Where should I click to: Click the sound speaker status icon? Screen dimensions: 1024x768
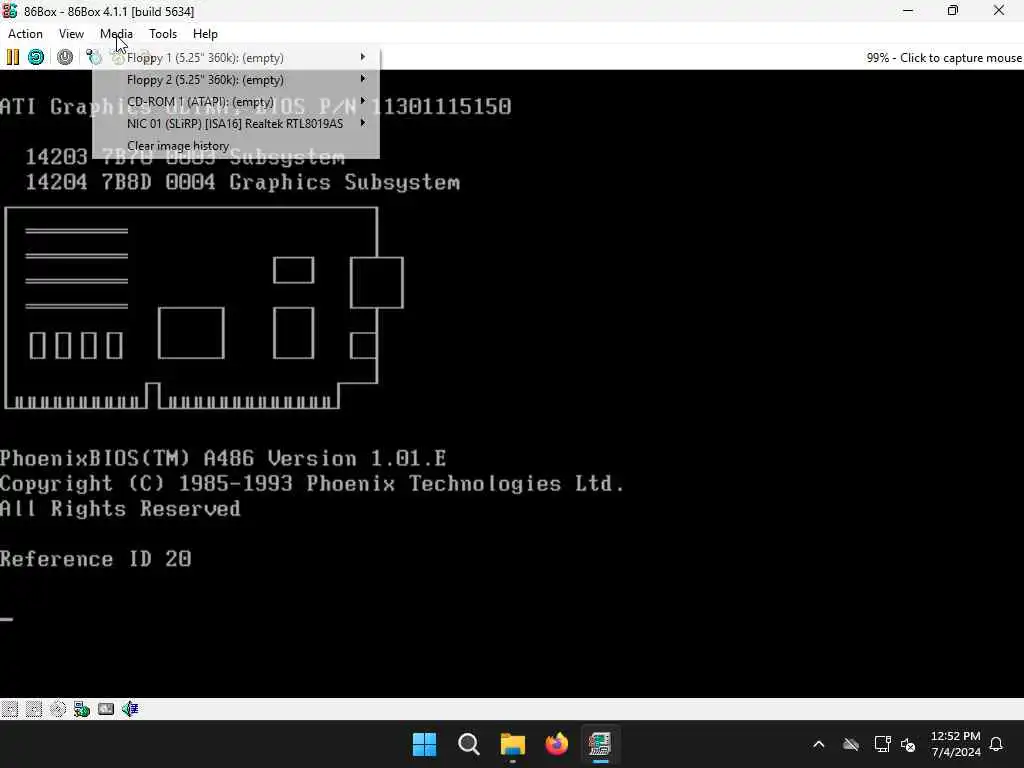click(130, 709)
